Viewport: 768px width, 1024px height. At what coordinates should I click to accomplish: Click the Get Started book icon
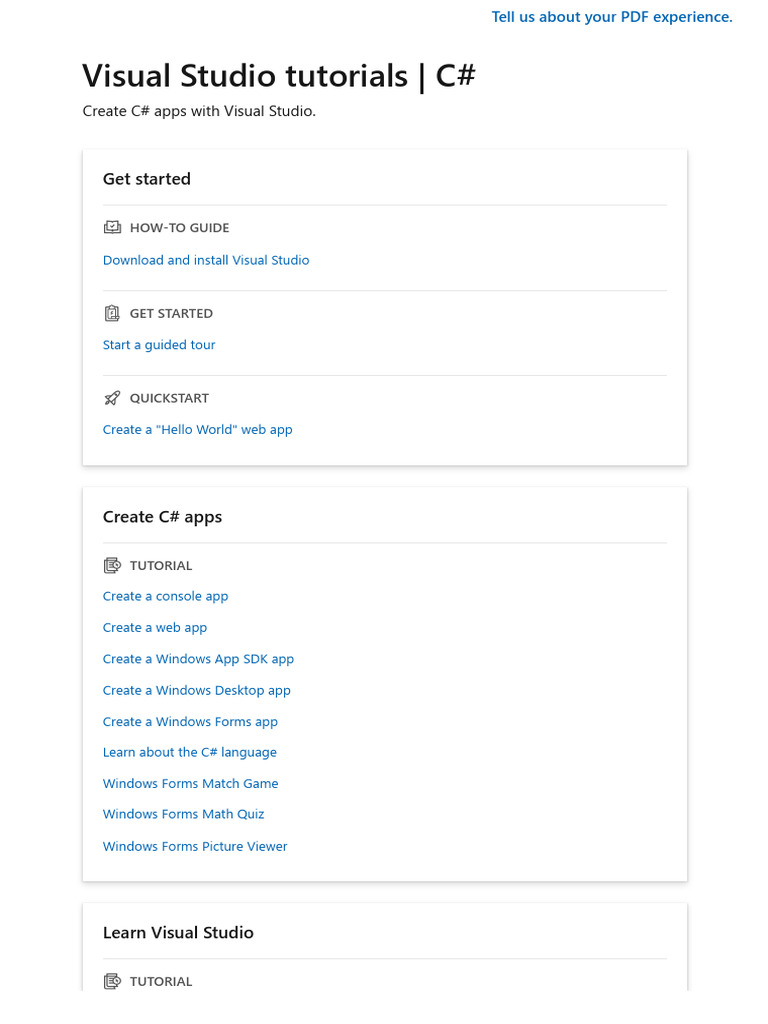112,313
